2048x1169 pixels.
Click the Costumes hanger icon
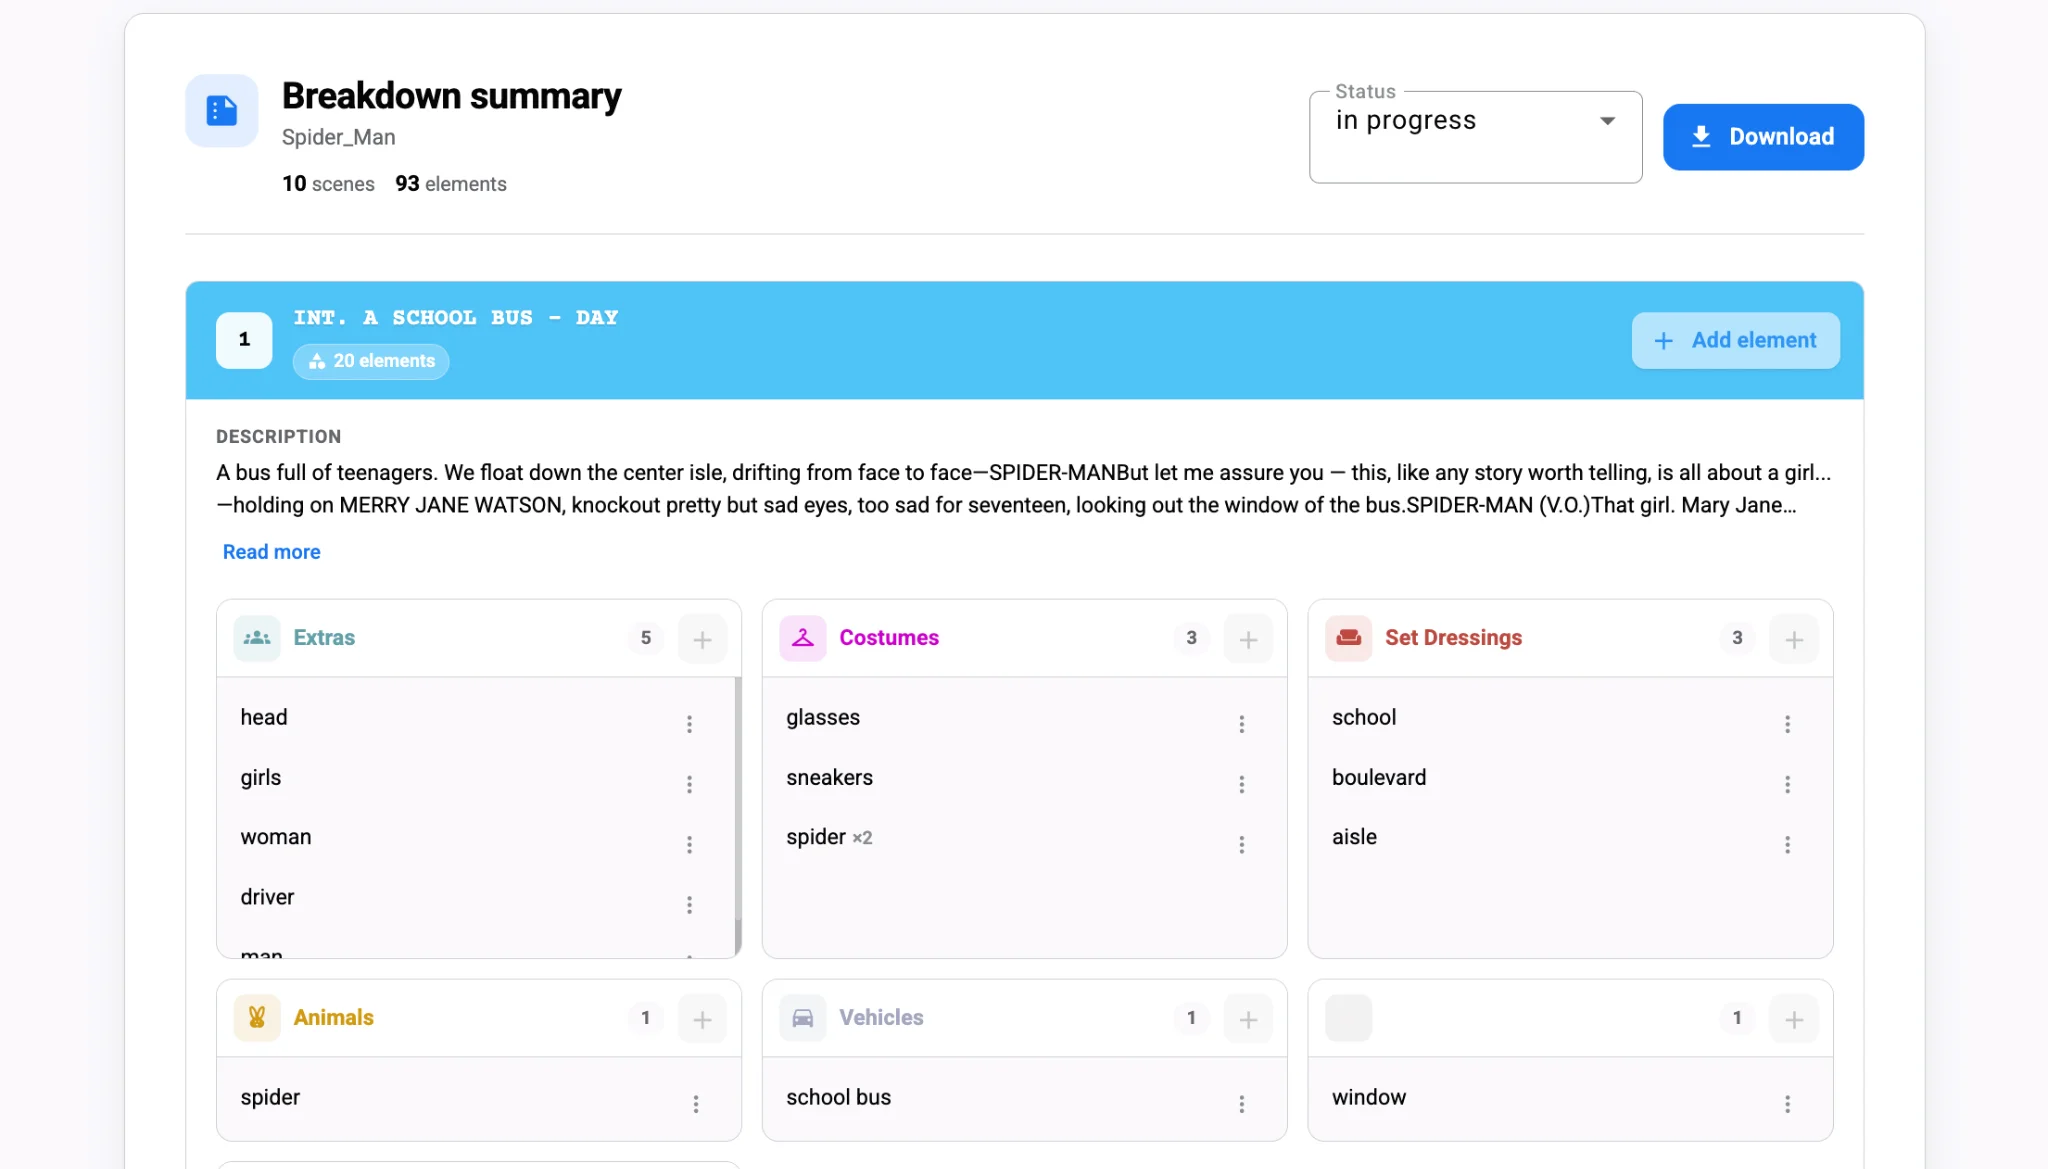click(802, 638)
